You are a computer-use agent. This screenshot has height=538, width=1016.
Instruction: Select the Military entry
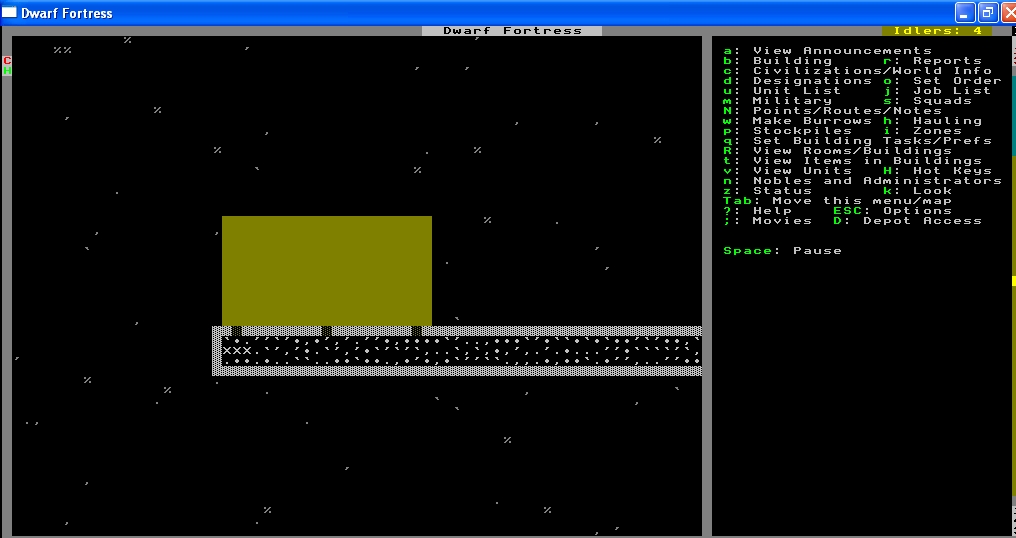pos(778,100)
